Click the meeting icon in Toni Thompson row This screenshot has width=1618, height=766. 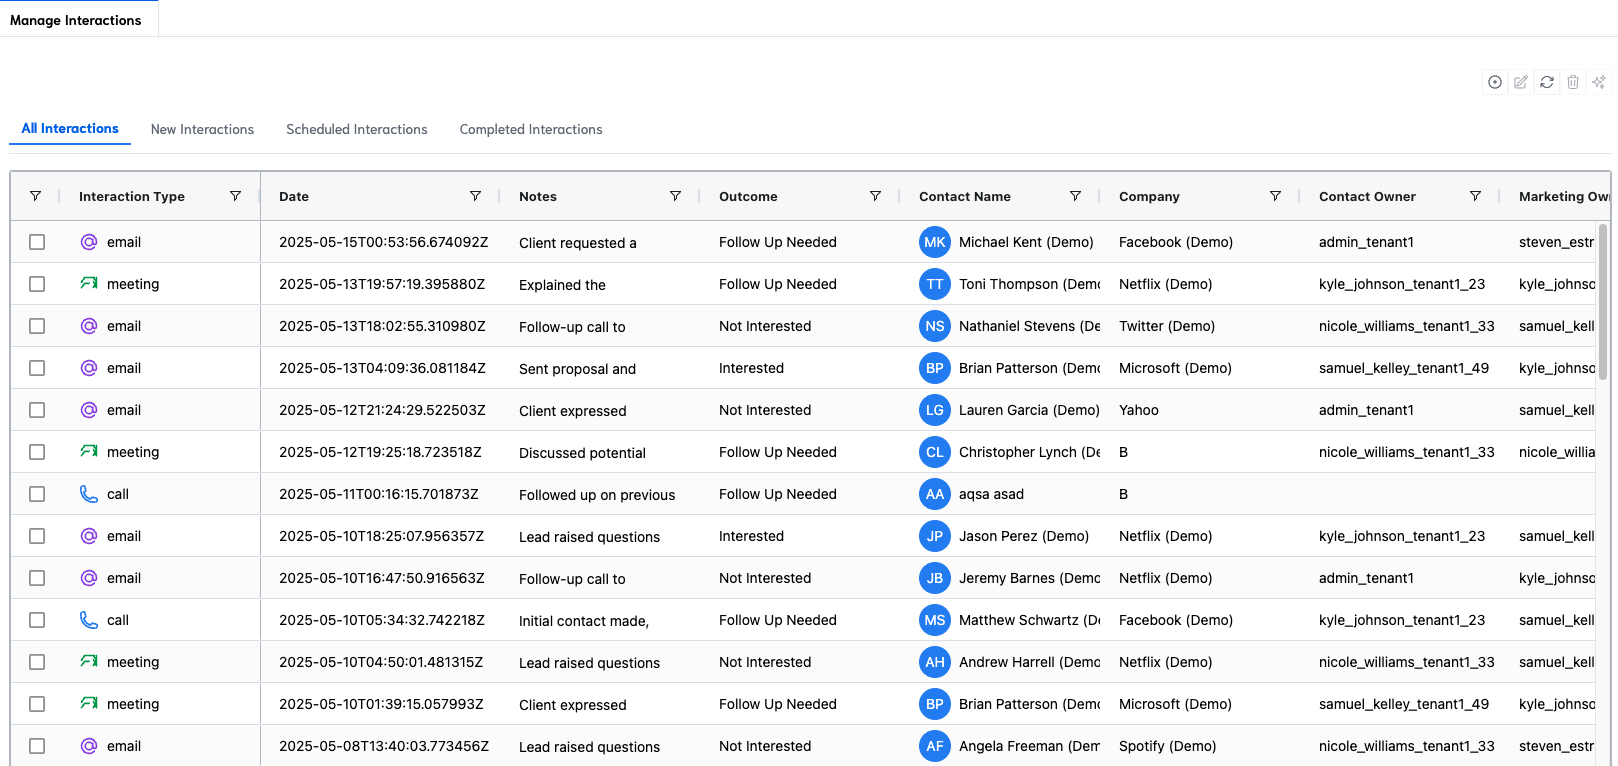point(89,284)
